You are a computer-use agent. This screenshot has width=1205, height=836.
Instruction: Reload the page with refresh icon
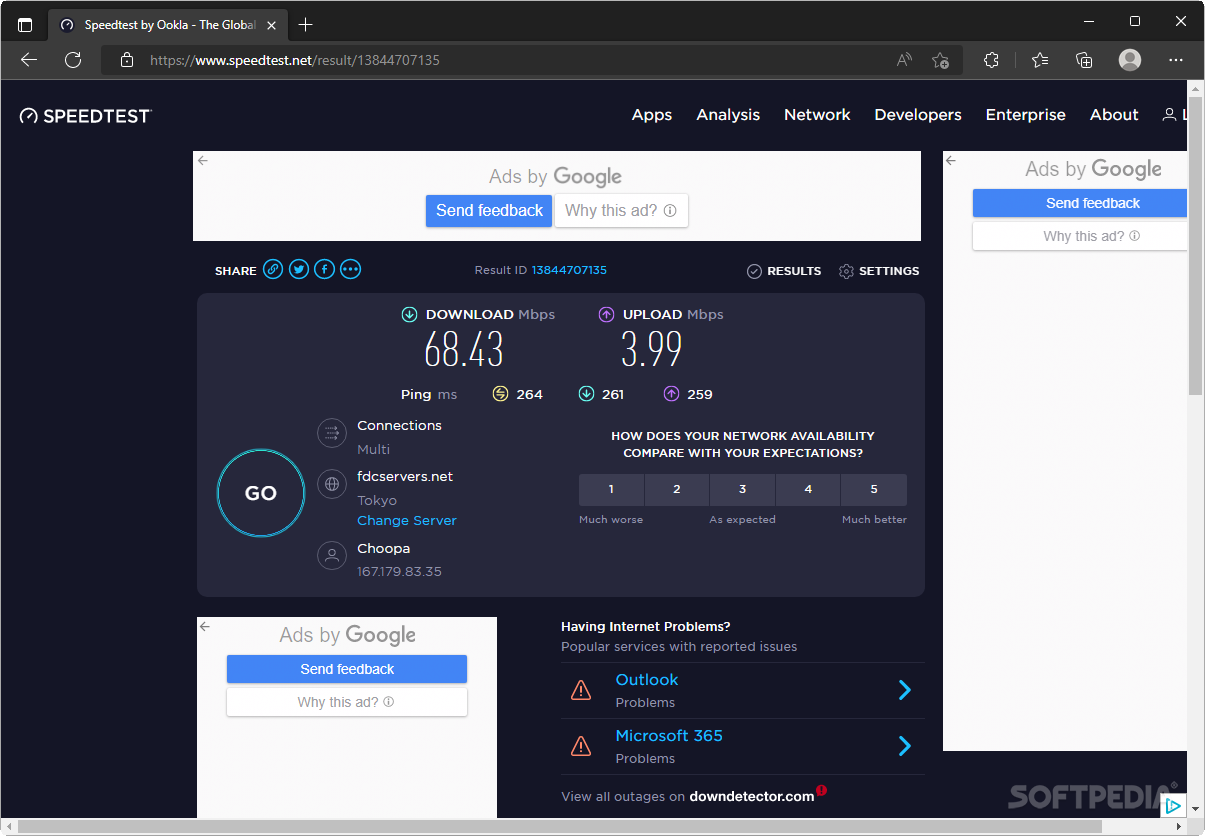[73, 60]
